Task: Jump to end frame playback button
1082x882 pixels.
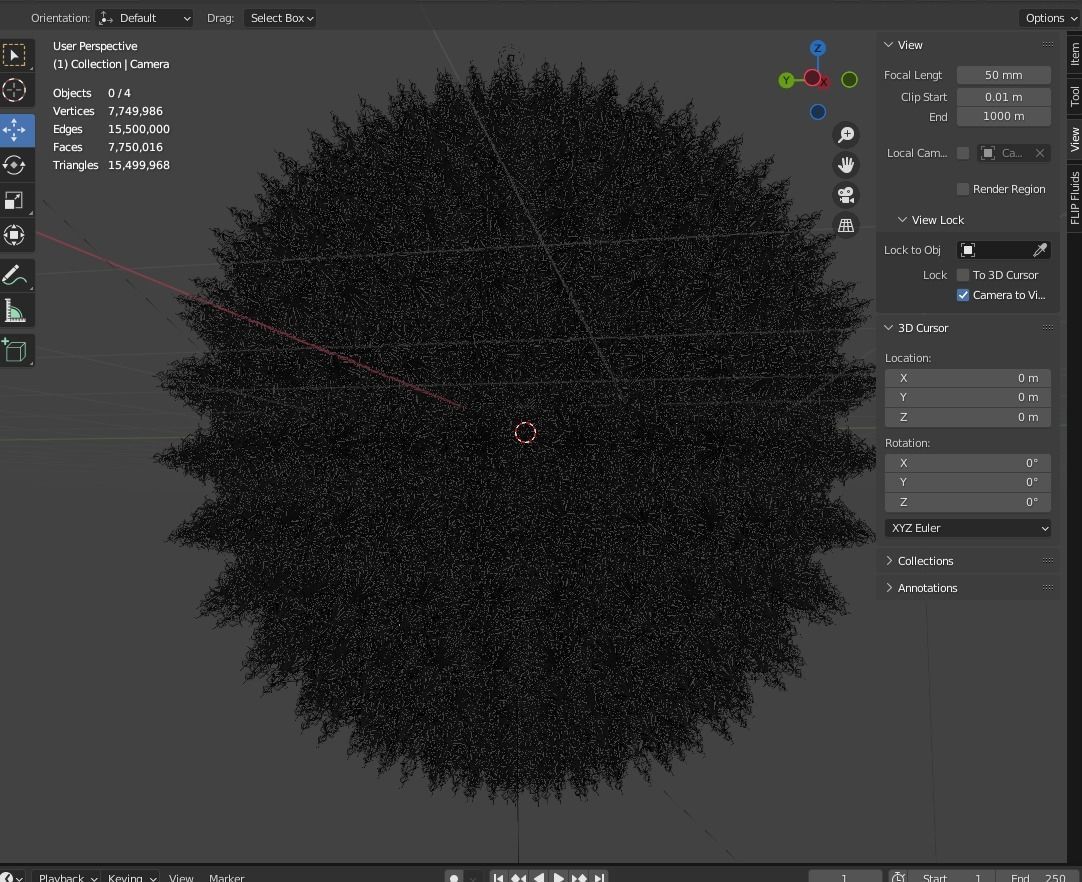Action: click(x=599, y=878)
